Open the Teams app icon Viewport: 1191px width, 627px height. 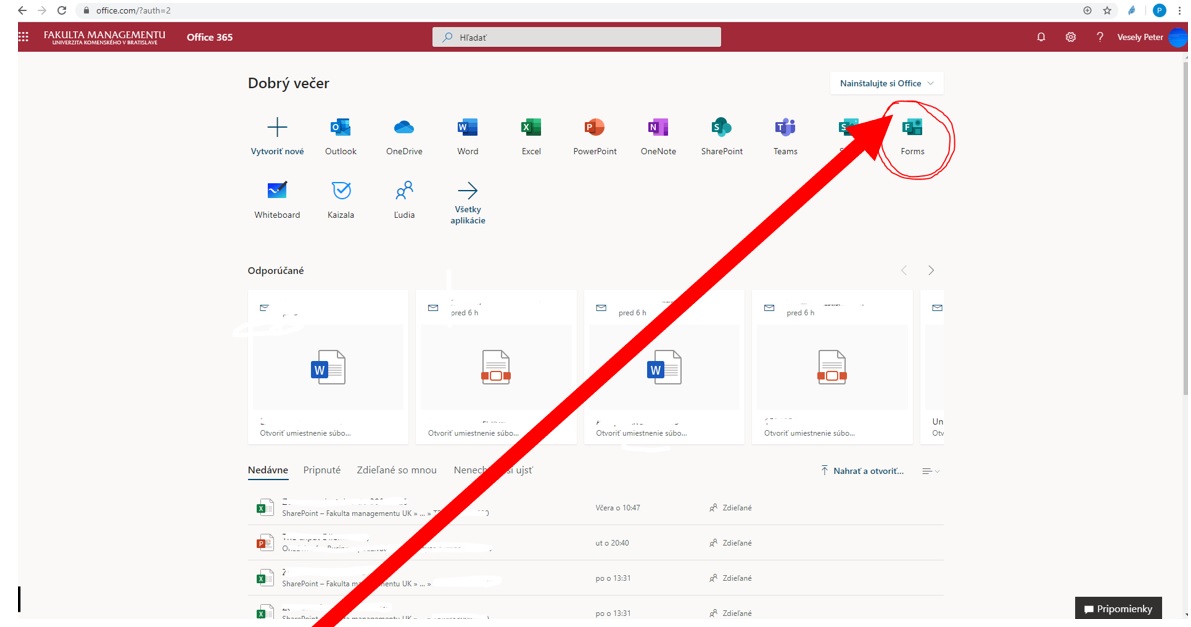coord(785,128)
